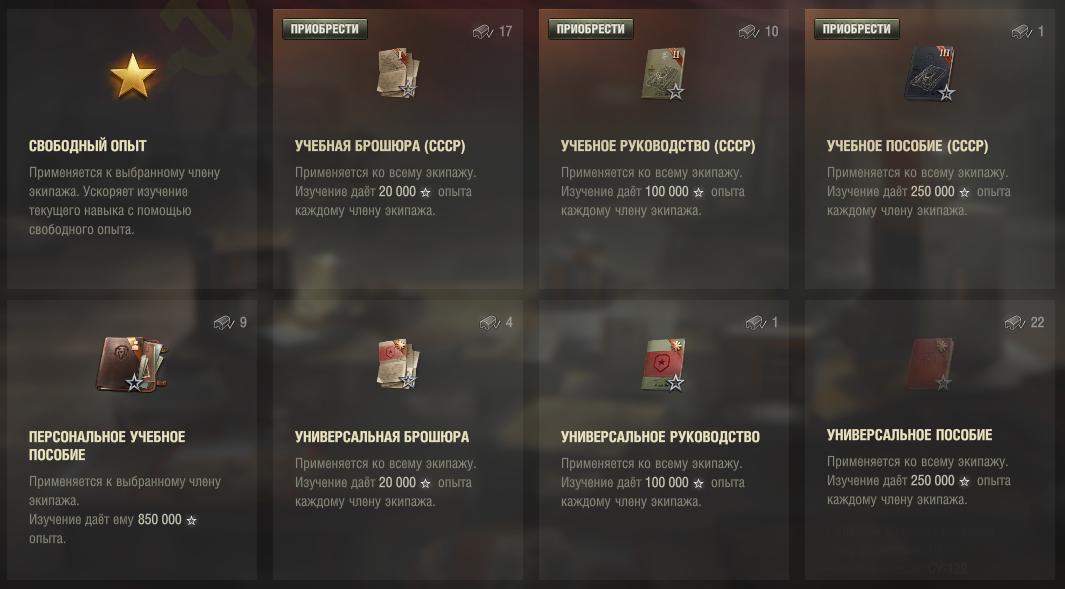Pick the Универсальная брошюра papers icon
Viewport: 1065px width, 589px height.
(398, 364)
